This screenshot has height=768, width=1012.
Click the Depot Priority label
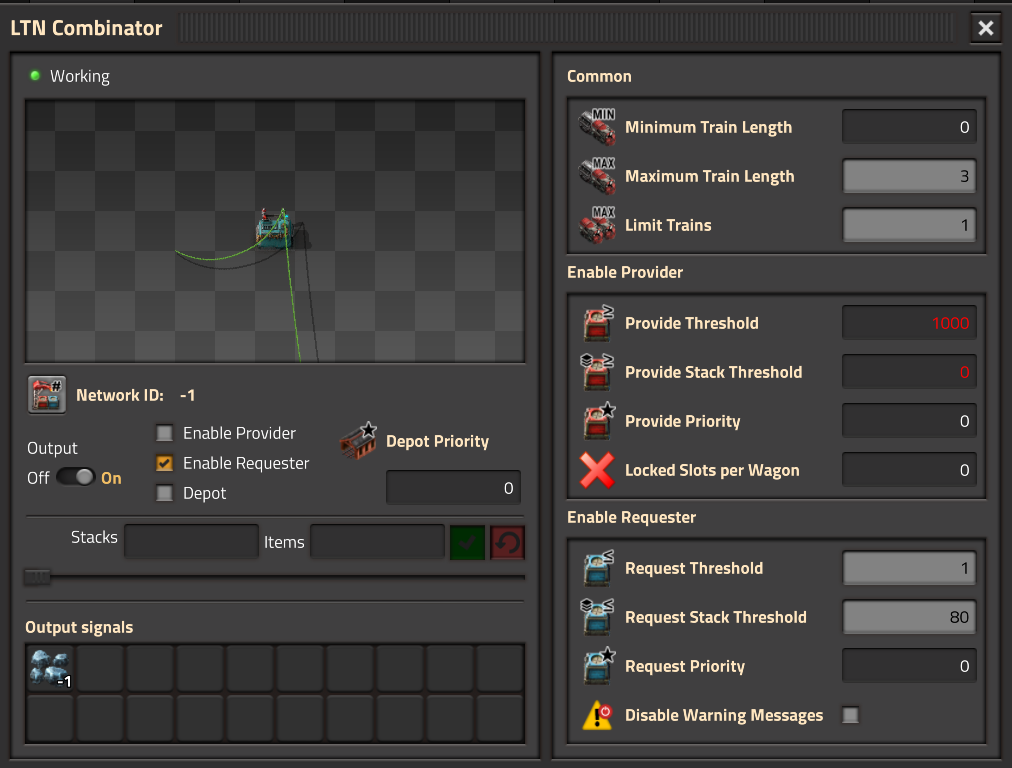click(437, 441)
